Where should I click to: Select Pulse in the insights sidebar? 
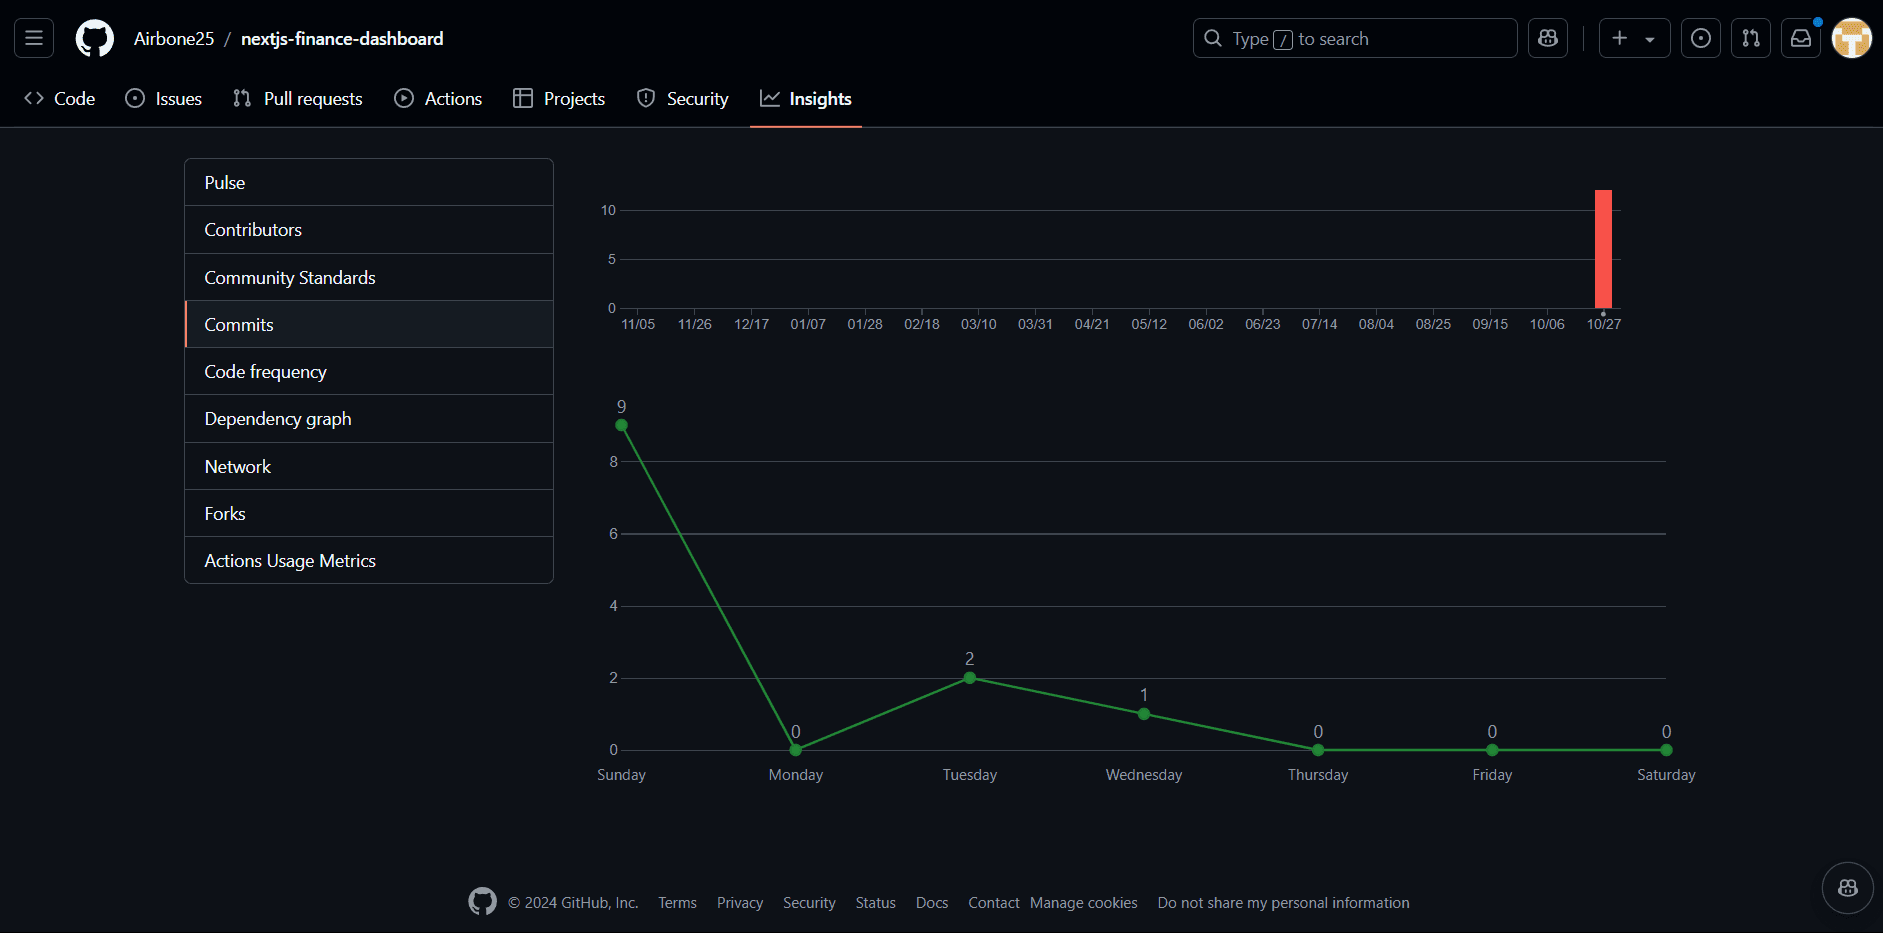click(x=369, y=183)
